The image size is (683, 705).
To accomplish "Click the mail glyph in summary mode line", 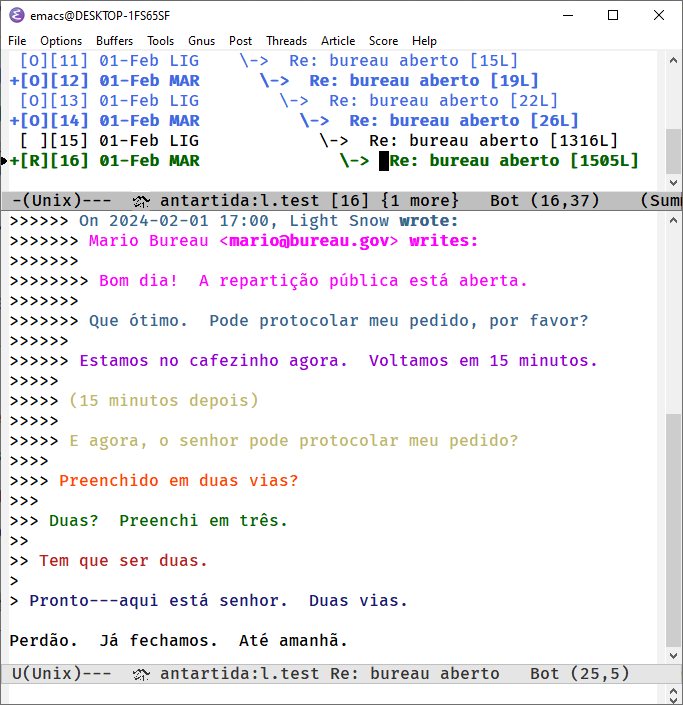I will (x=140, y=200).
